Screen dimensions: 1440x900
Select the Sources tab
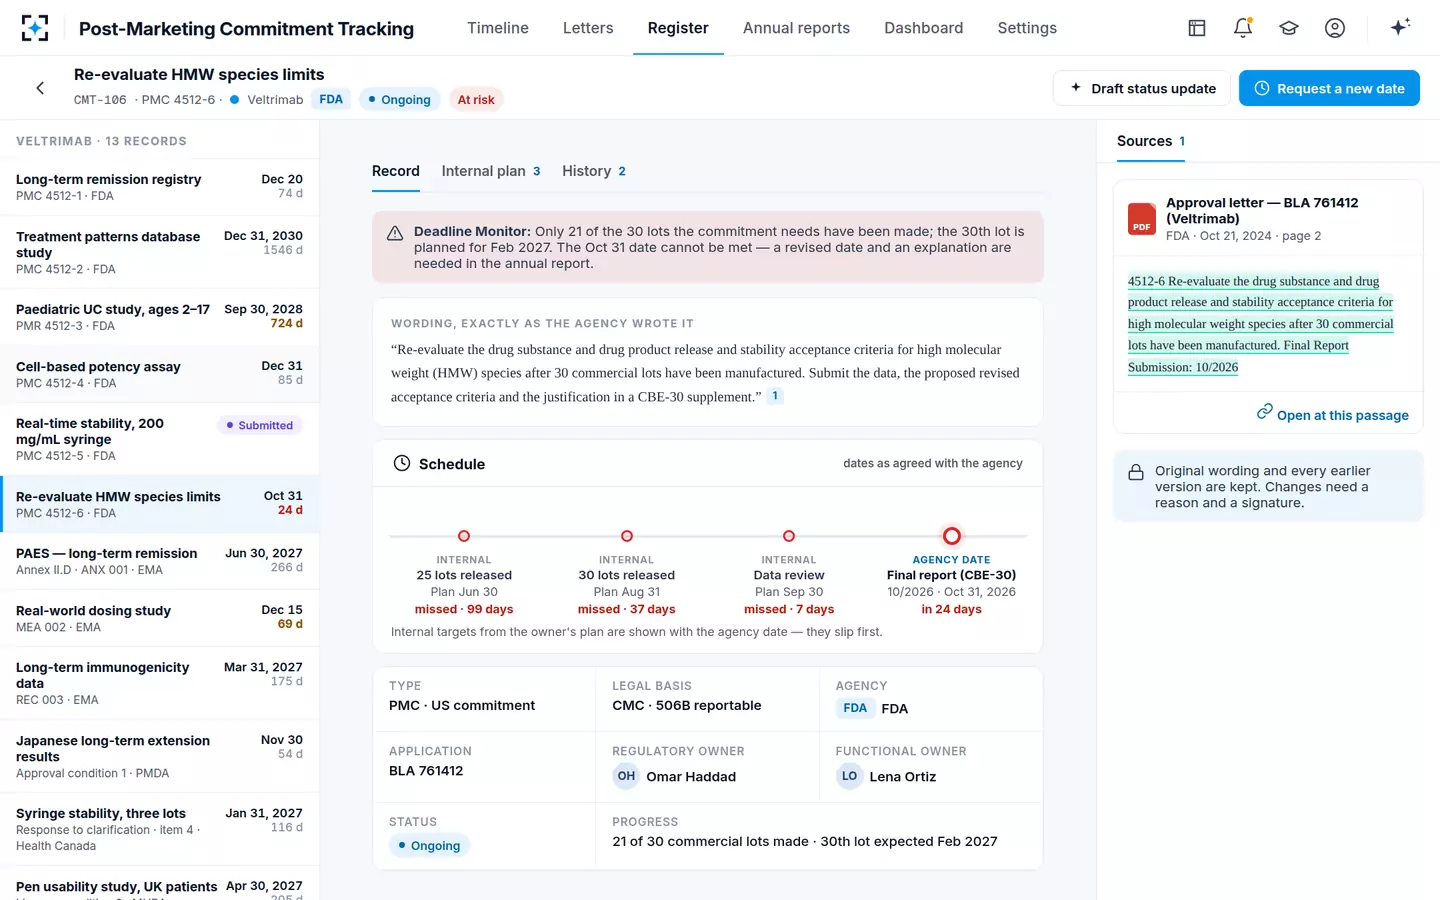[1151, 141]
